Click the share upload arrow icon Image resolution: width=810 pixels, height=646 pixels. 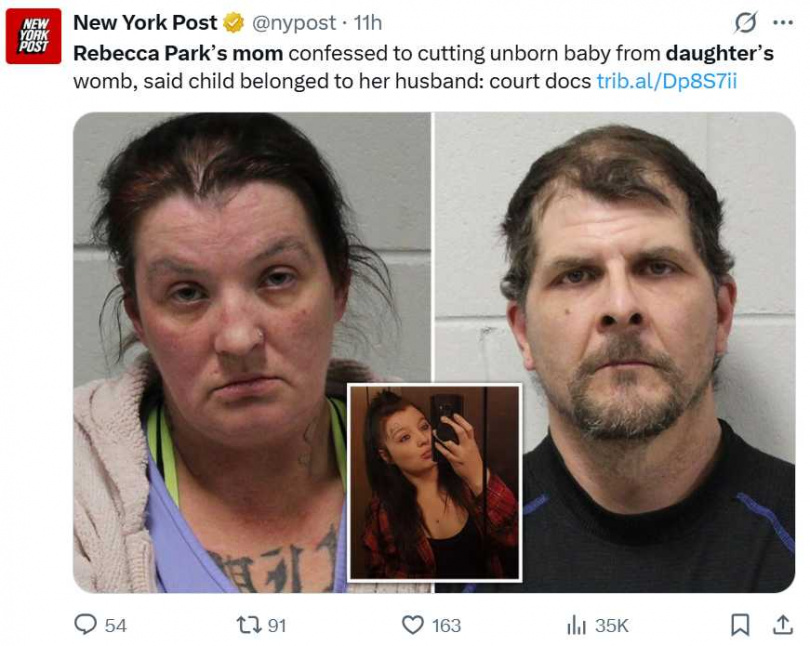[782, 624]
